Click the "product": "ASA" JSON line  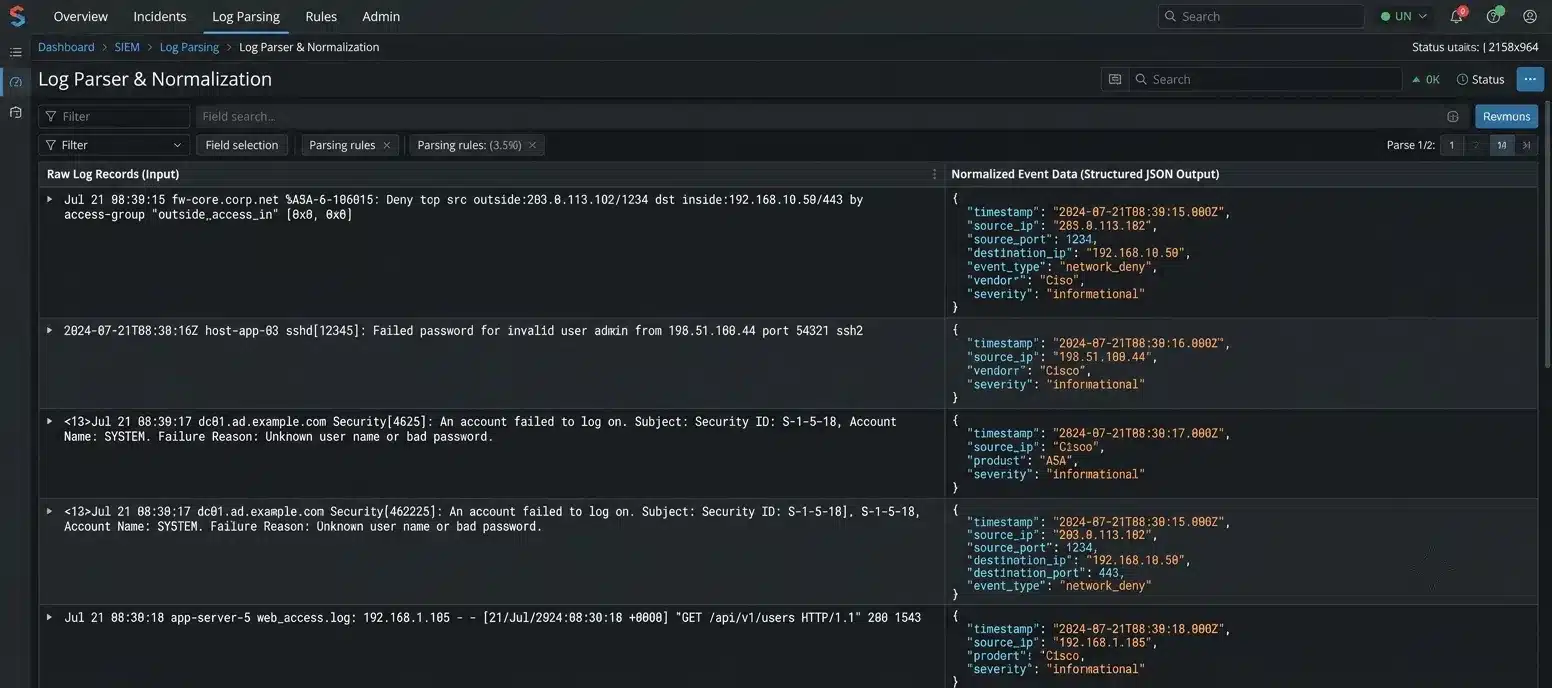tap(1023, 461)
